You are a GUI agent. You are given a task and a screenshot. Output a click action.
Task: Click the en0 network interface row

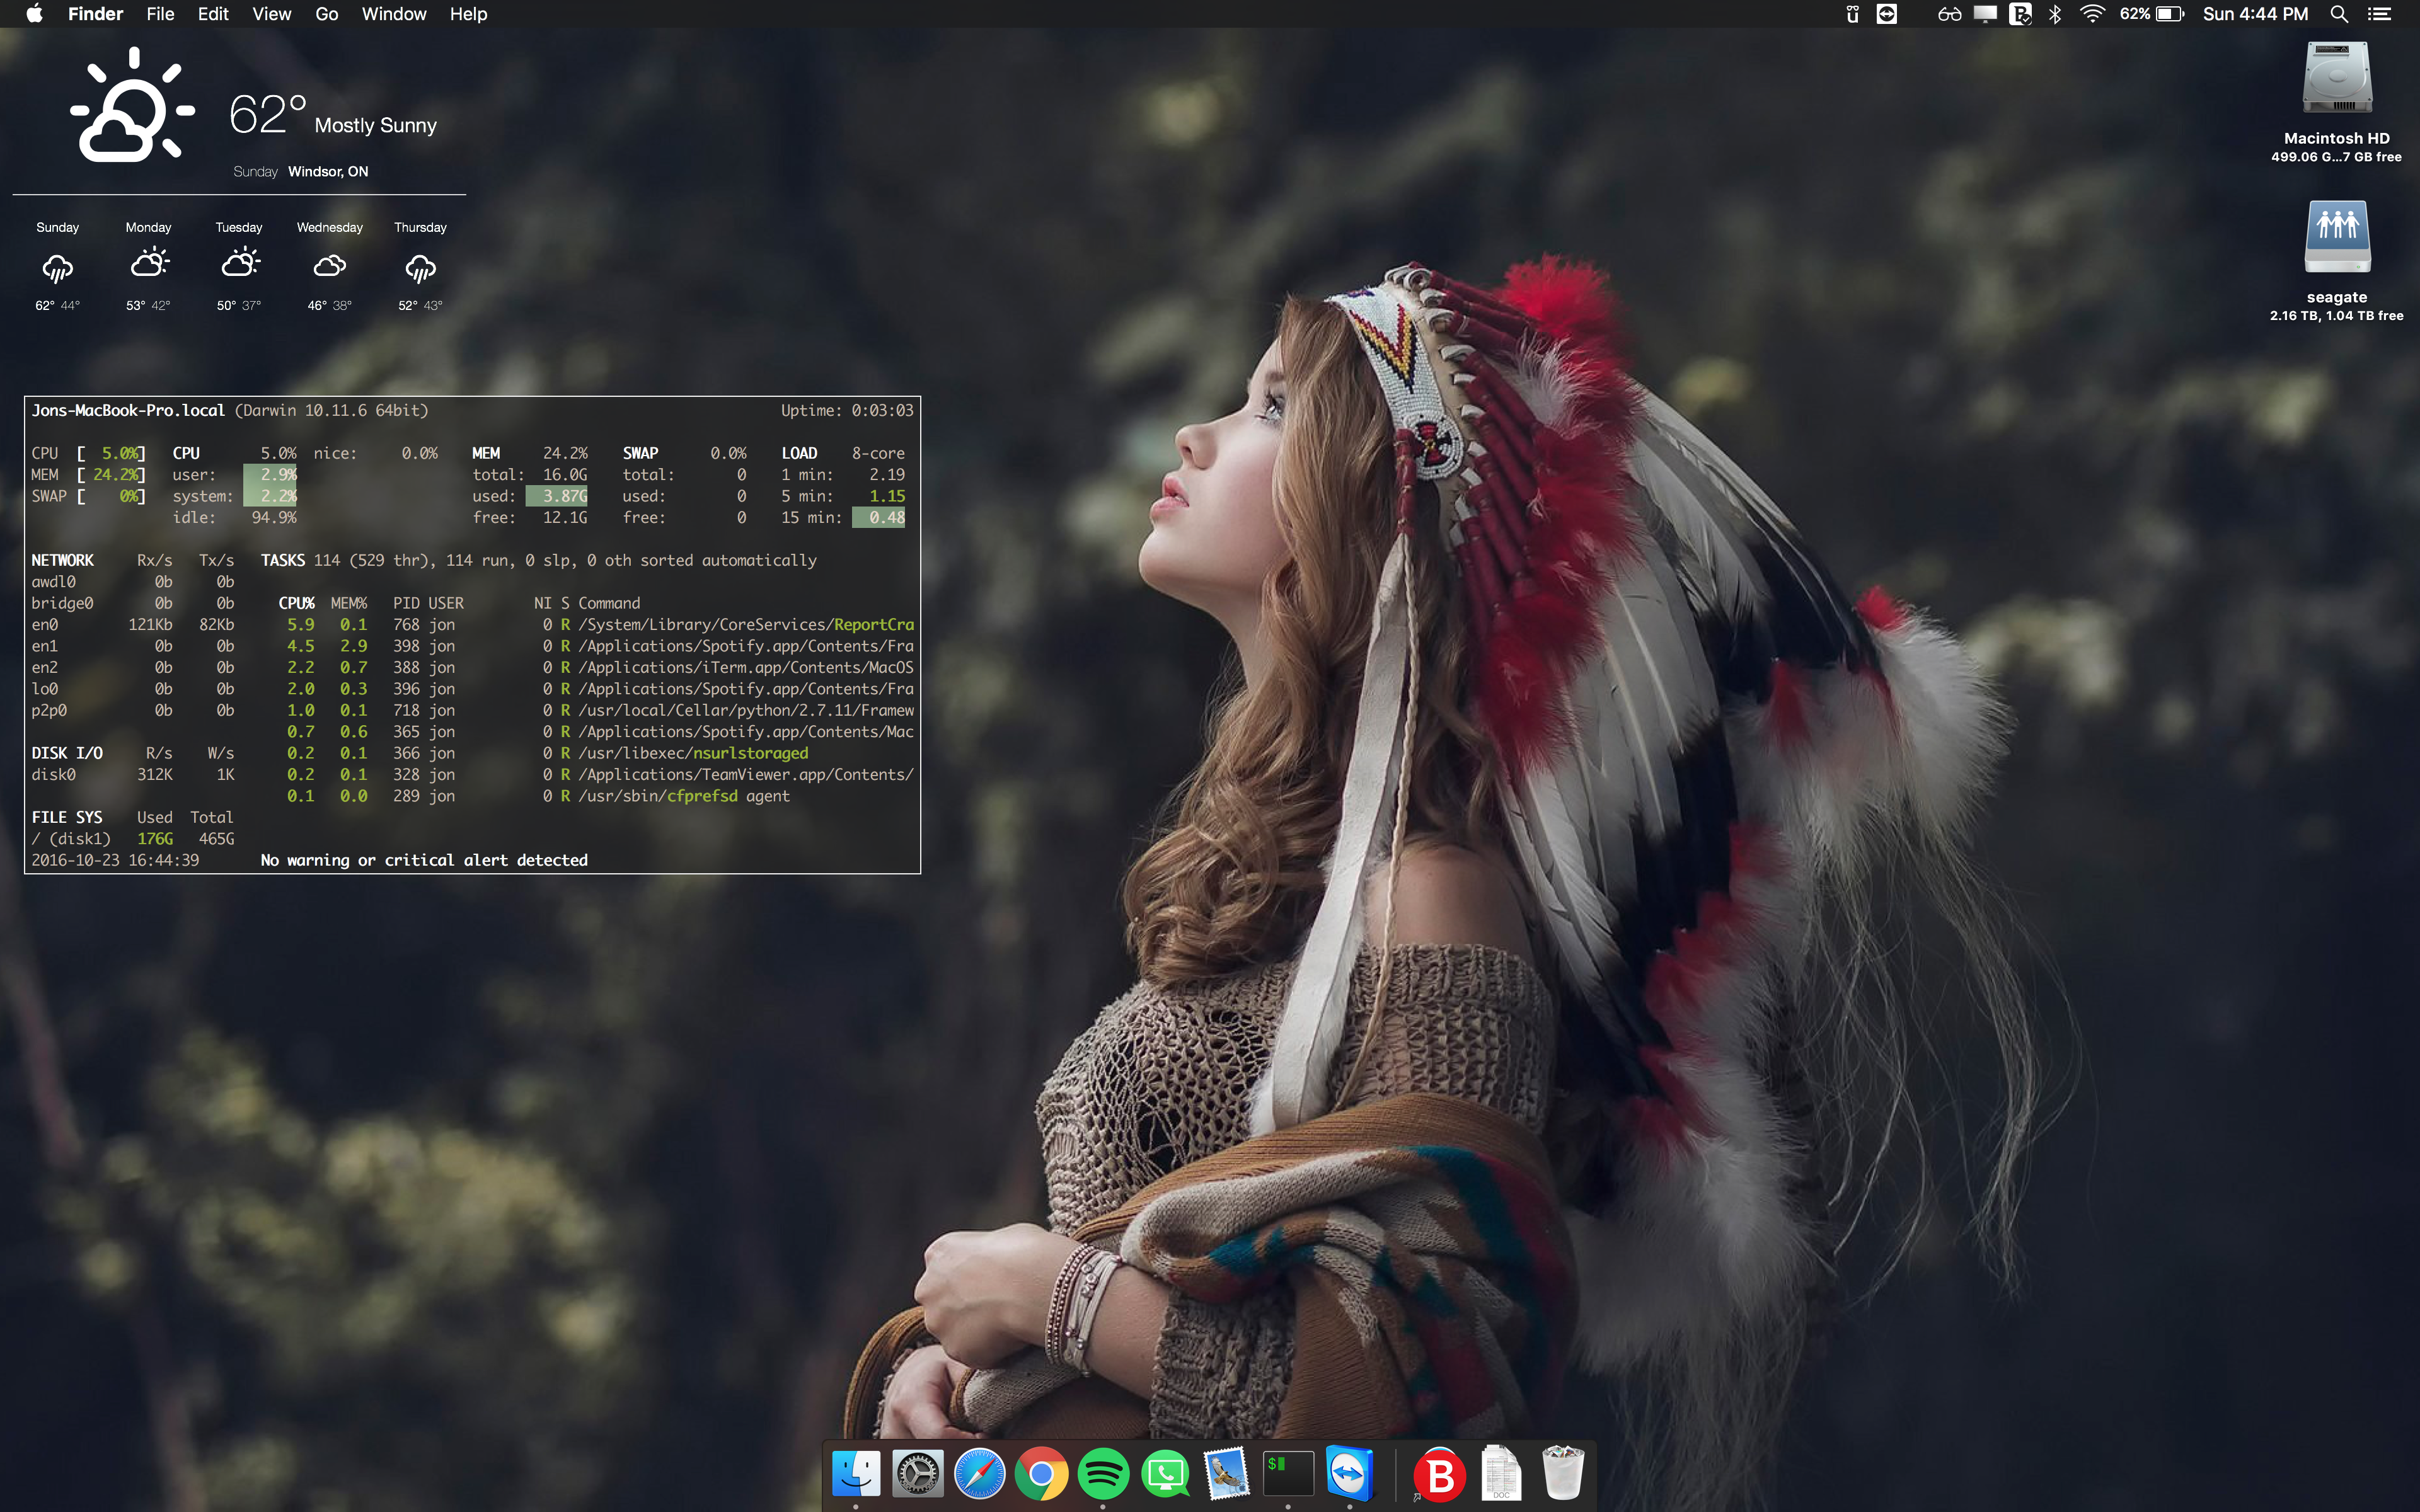[x=133, y=625]
